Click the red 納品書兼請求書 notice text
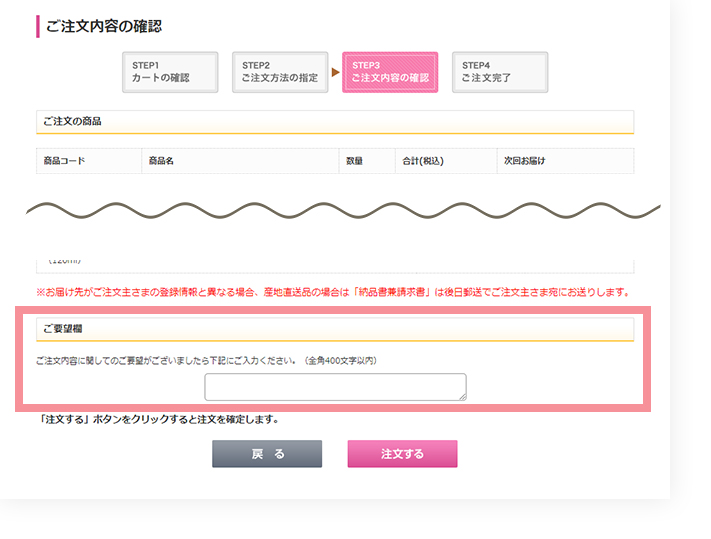711x539 pixels. coord(331,292)
